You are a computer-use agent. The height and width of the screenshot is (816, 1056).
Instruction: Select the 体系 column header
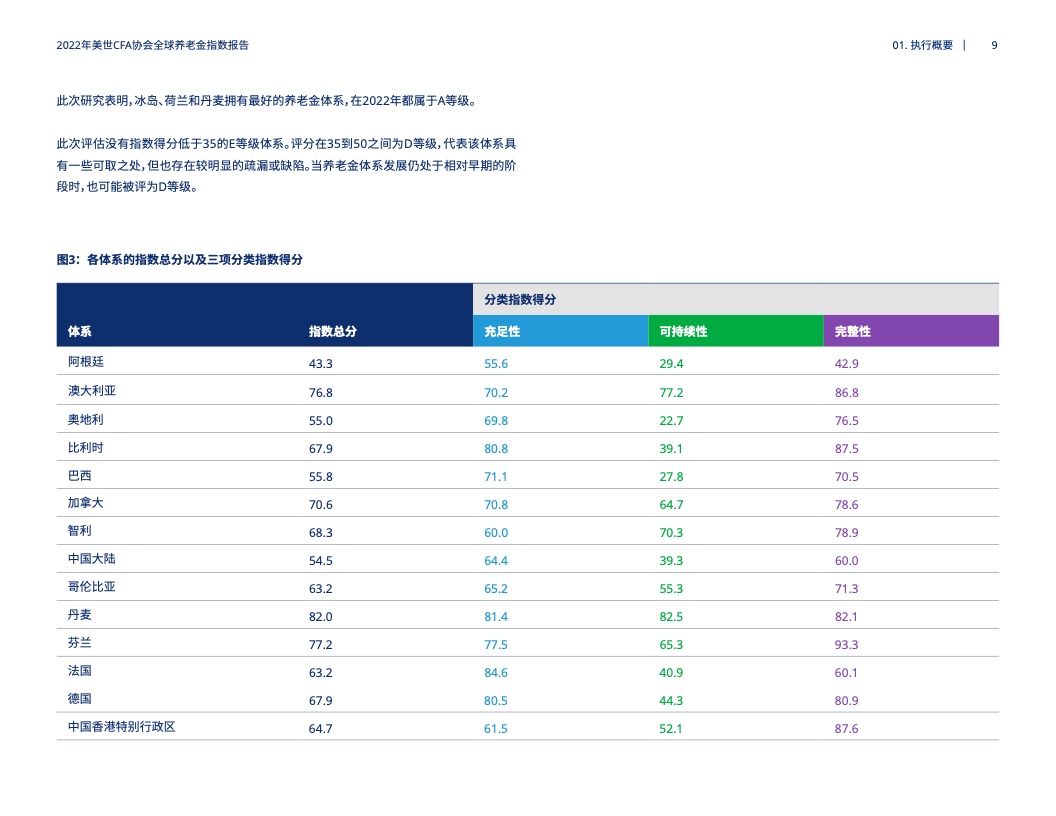79,331
